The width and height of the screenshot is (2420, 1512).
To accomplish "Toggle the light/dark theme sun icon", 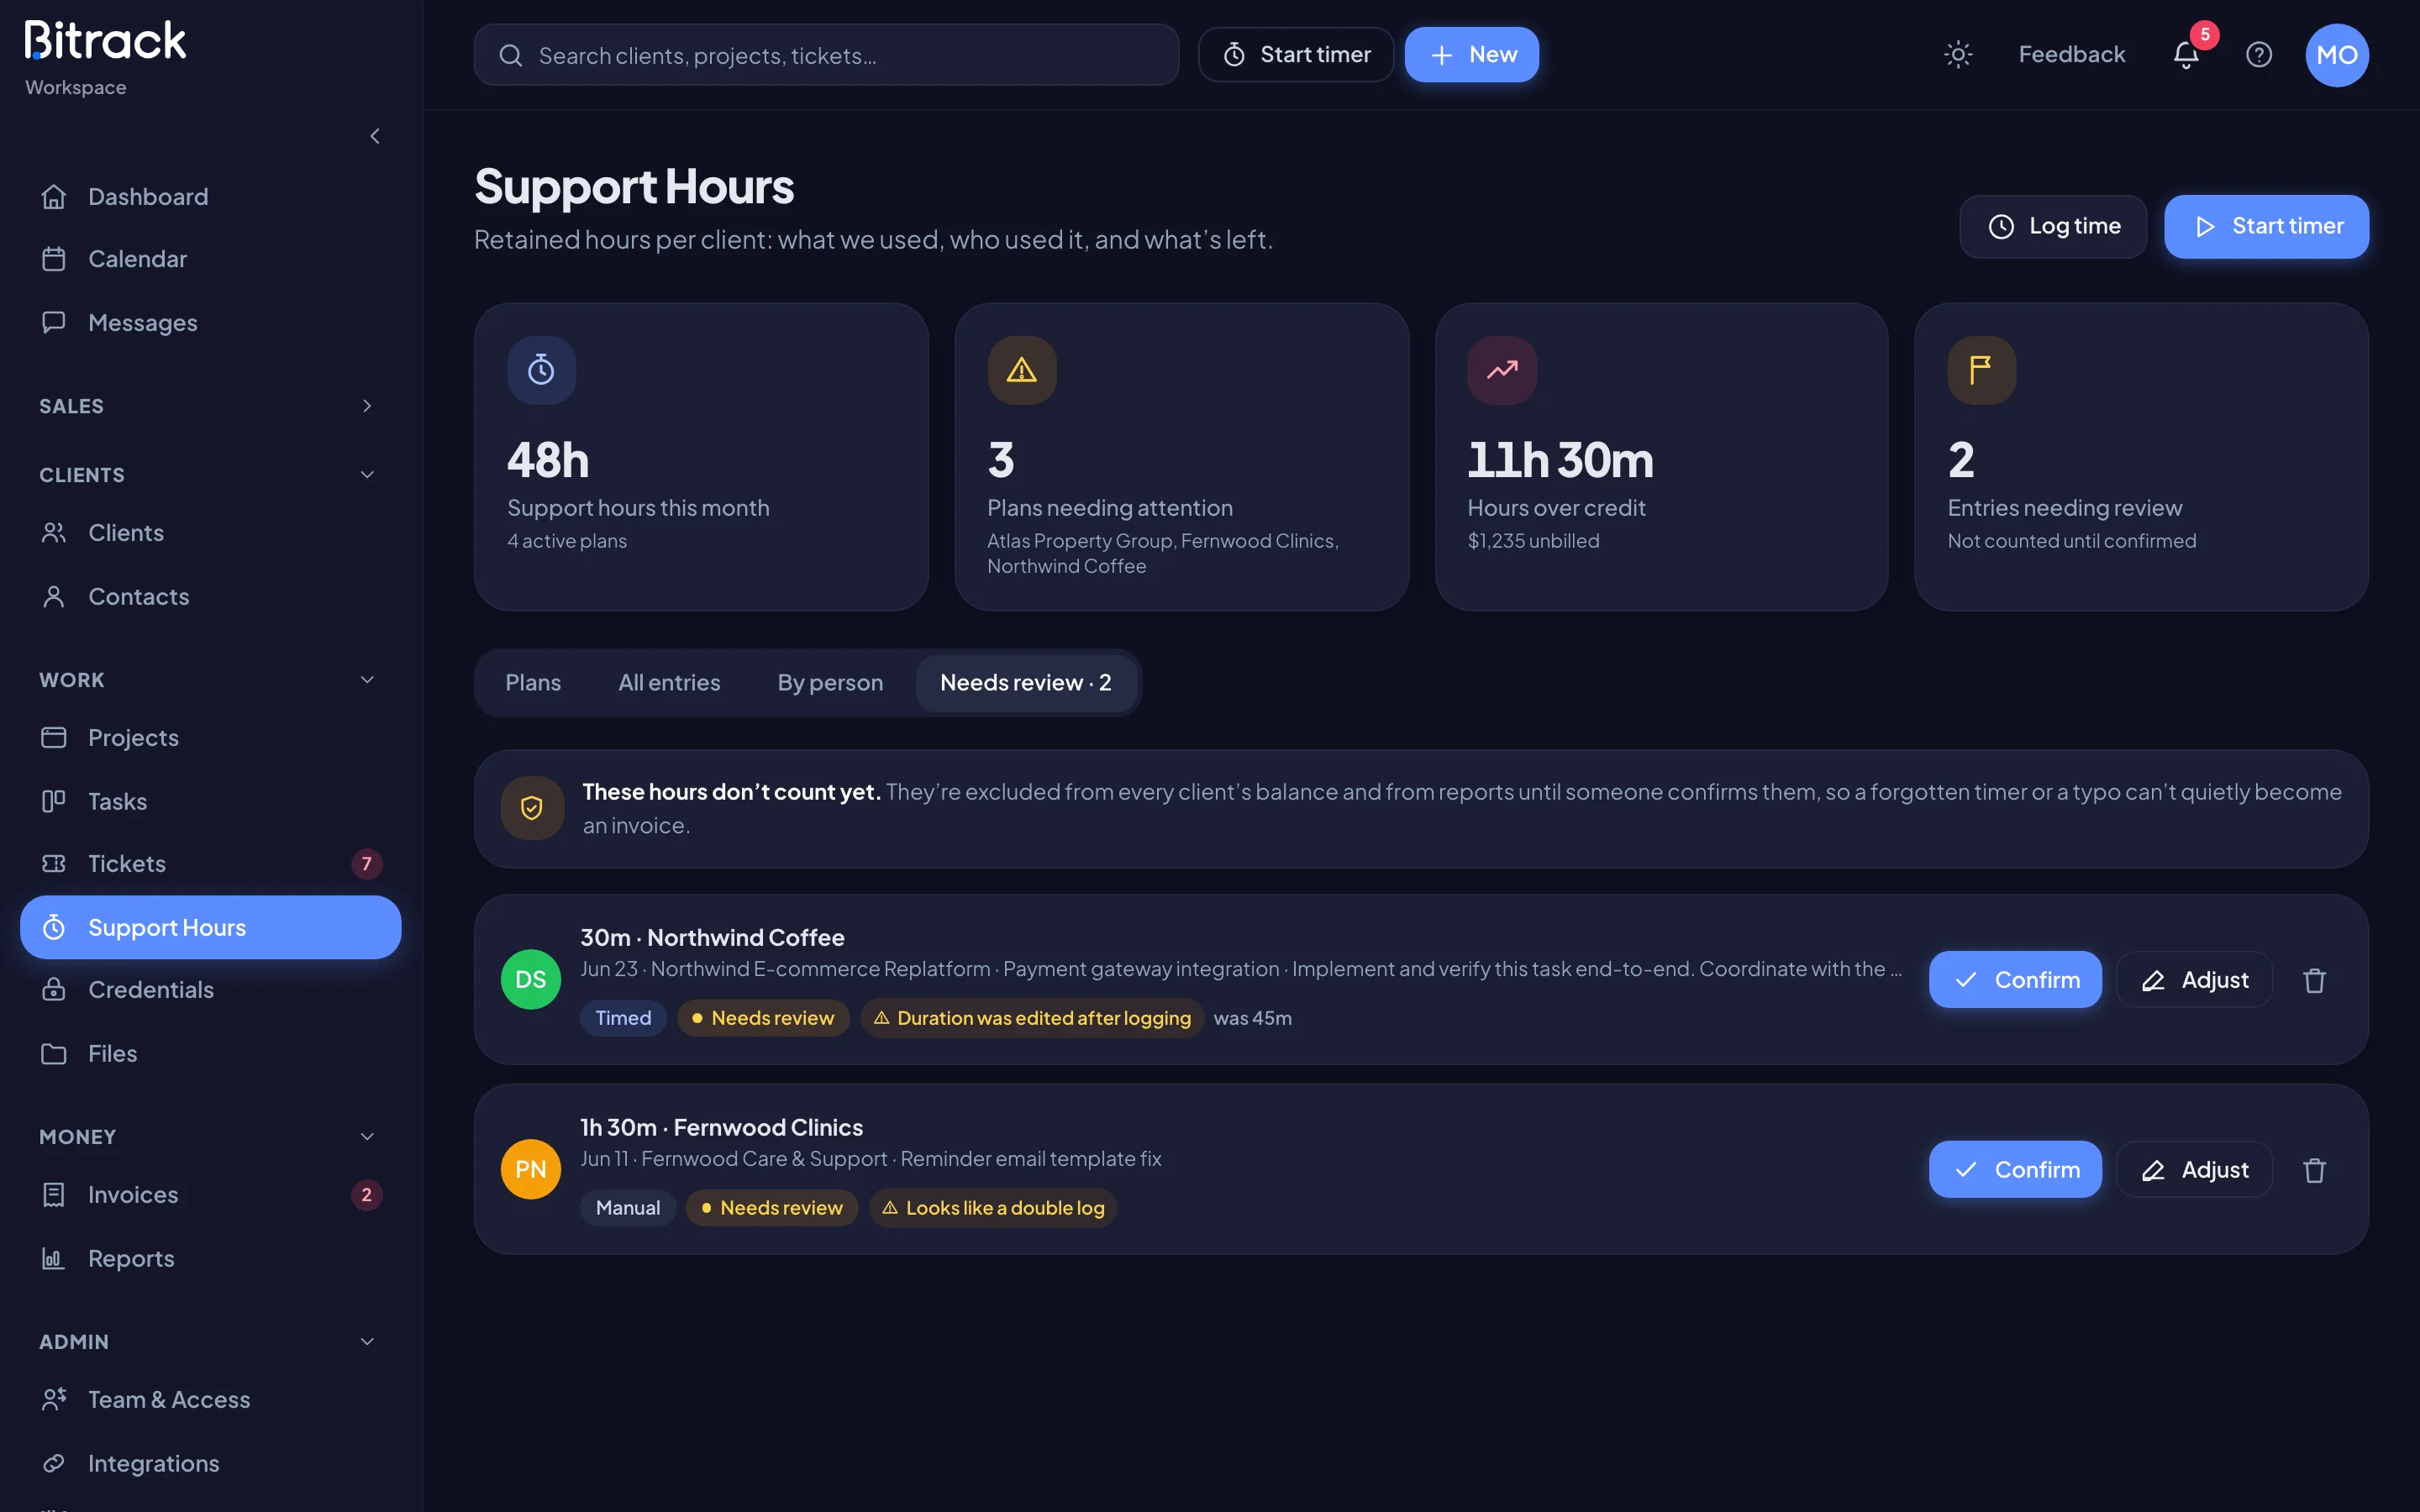I will coord(1957,55).
